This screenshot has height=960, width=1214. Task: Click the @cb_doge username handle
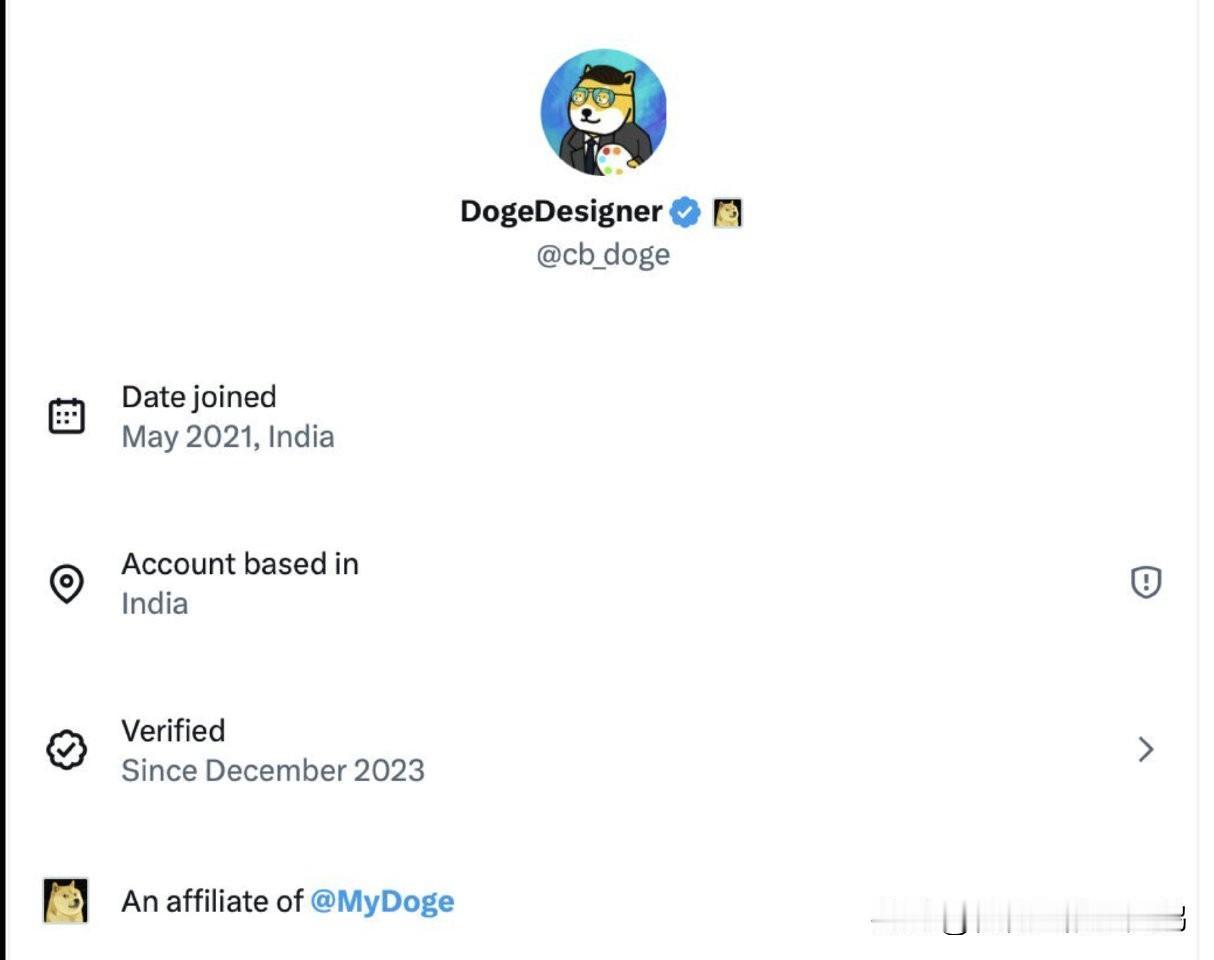[x=603, y=255]
